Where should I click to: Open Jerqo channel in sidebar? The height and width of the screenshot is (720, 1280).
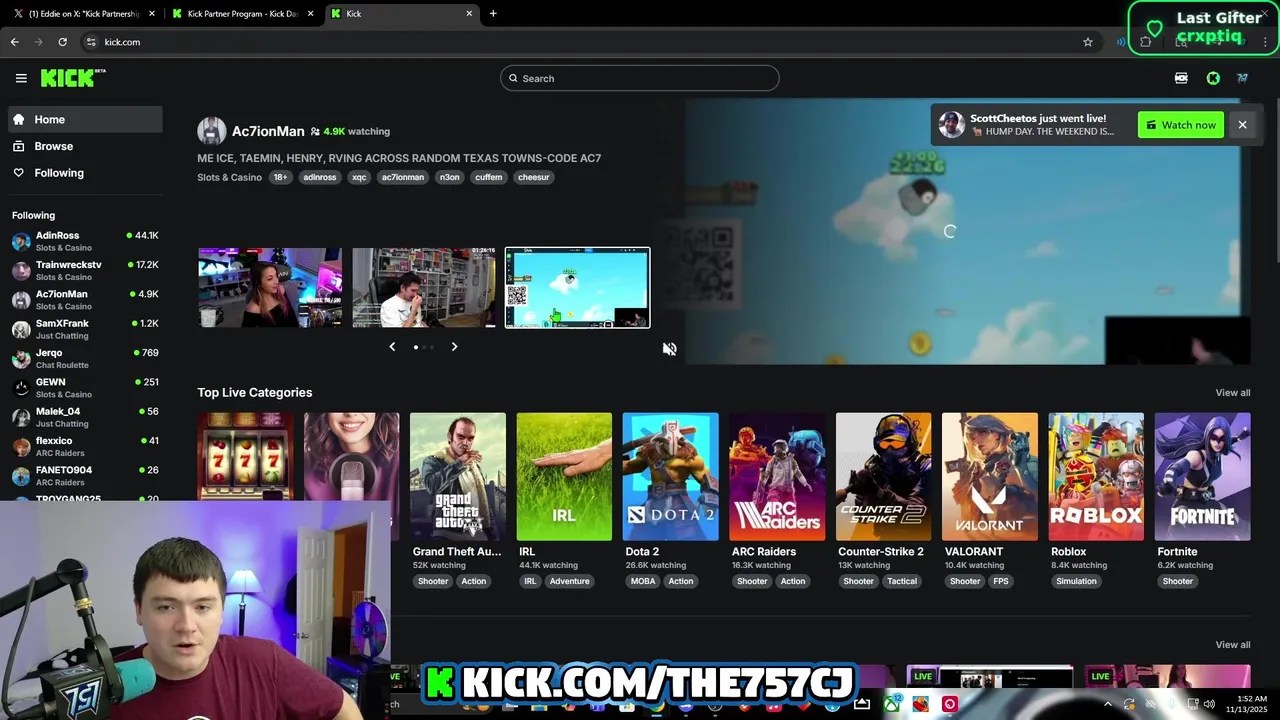[x=85, y=358]
